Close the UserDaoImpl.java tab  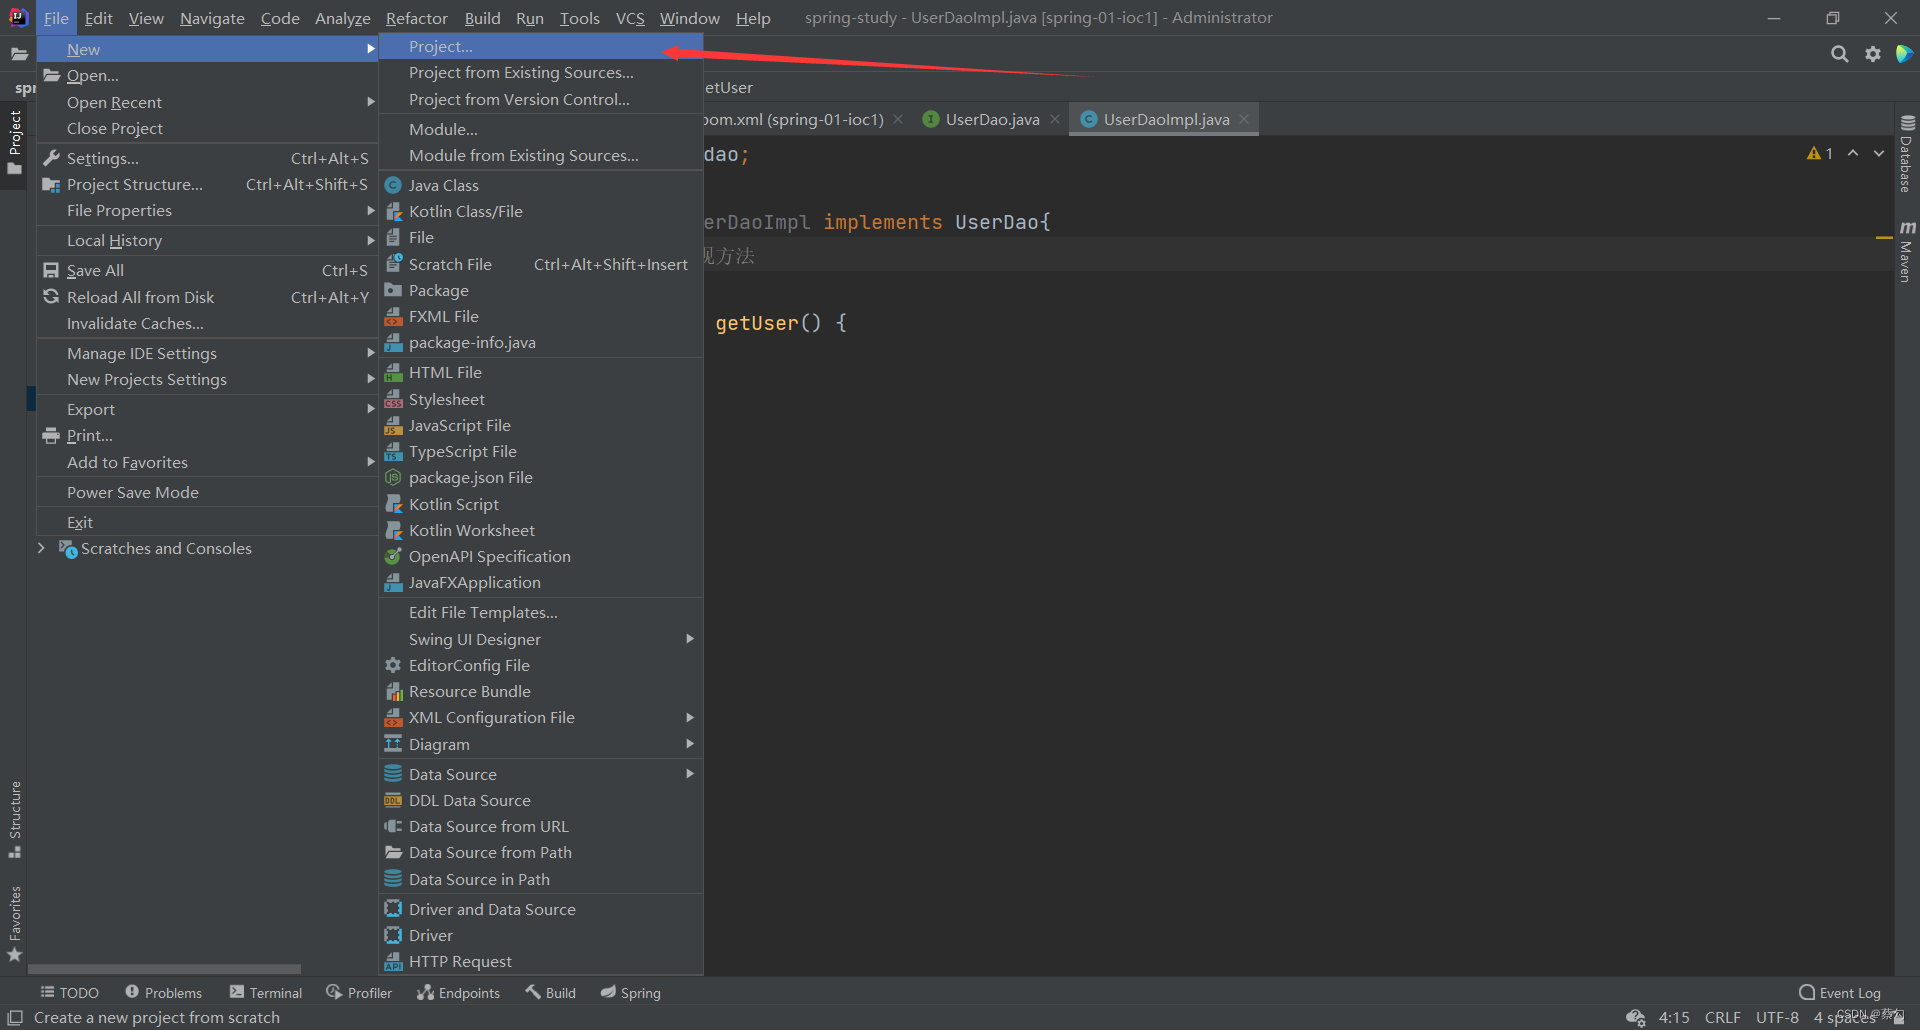pos(1244,119)
